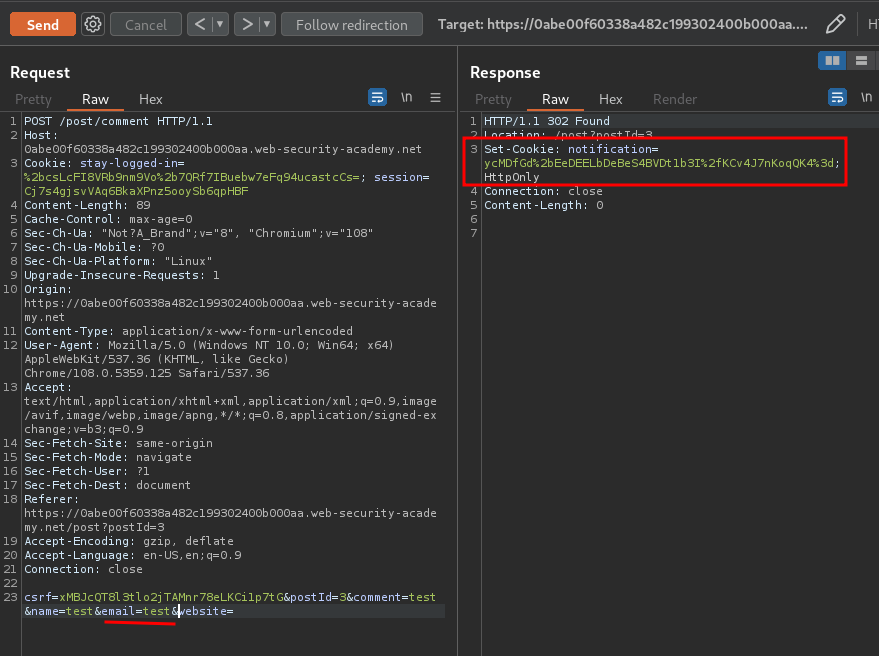879x656 pixels.
Task: Click the response Content-Length: 0 header
Action: pyautogui.click(x=544, y=205)
